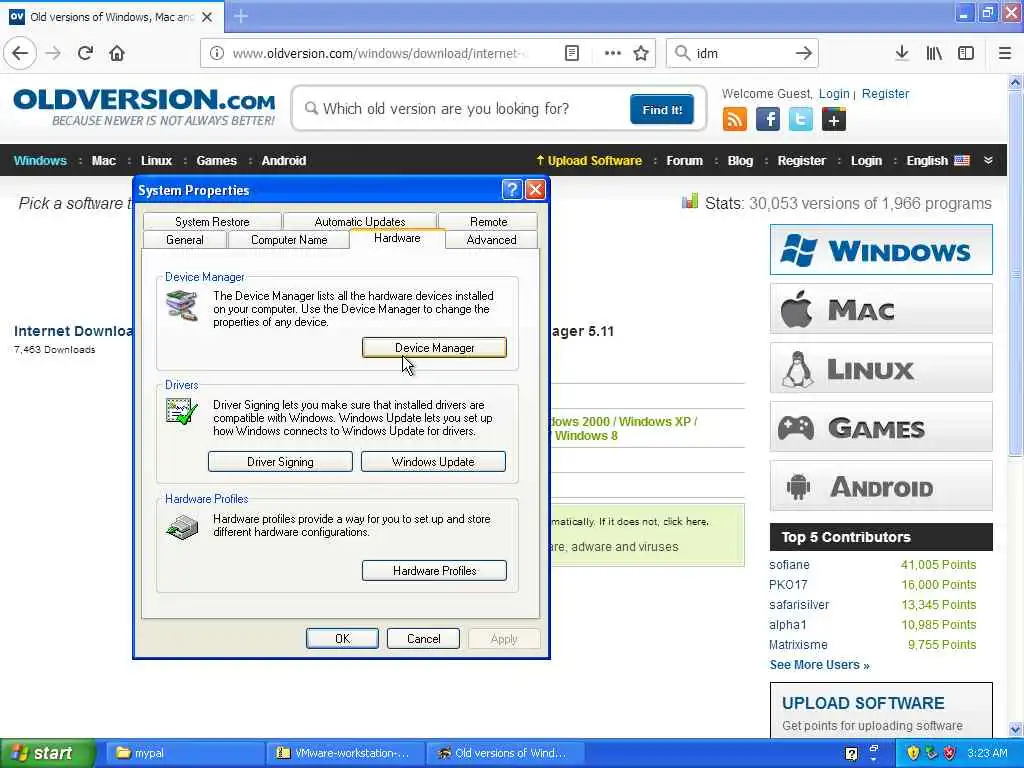Switch to the mypal taskbar item
This screenshot has width=1024, height=768.
[x=183, y=753]
